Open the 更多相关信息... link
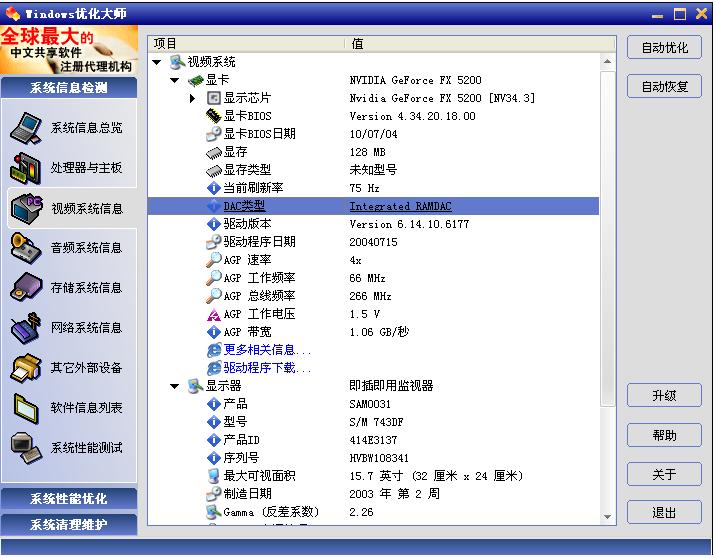The width and height of the screenshot is (716, 558). [x=267, y=350]
